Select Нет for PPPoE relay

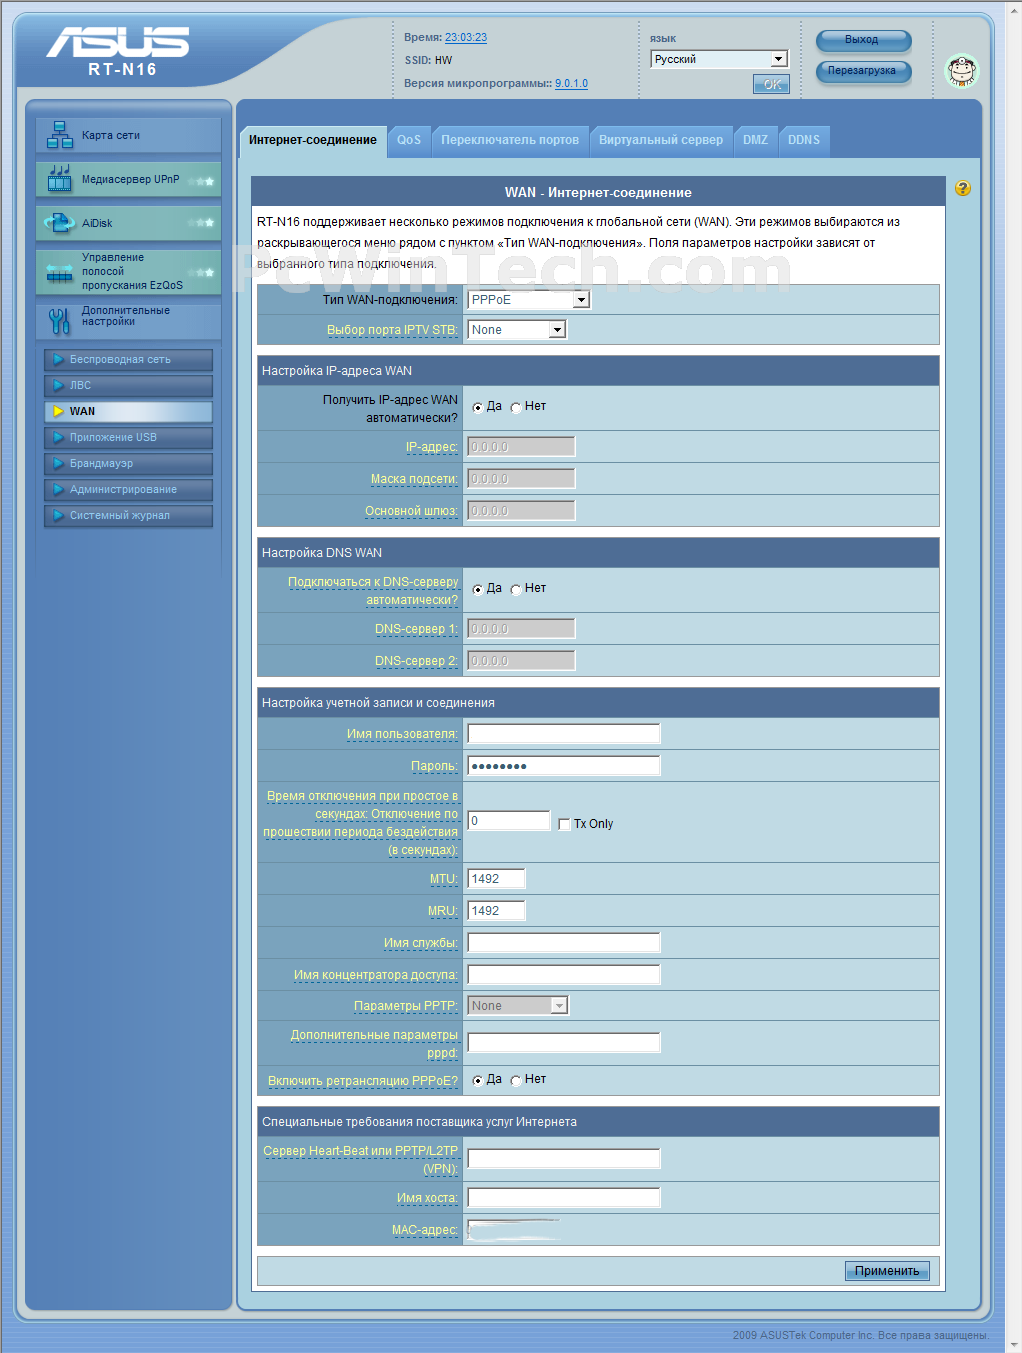[x=516, y=1080]
